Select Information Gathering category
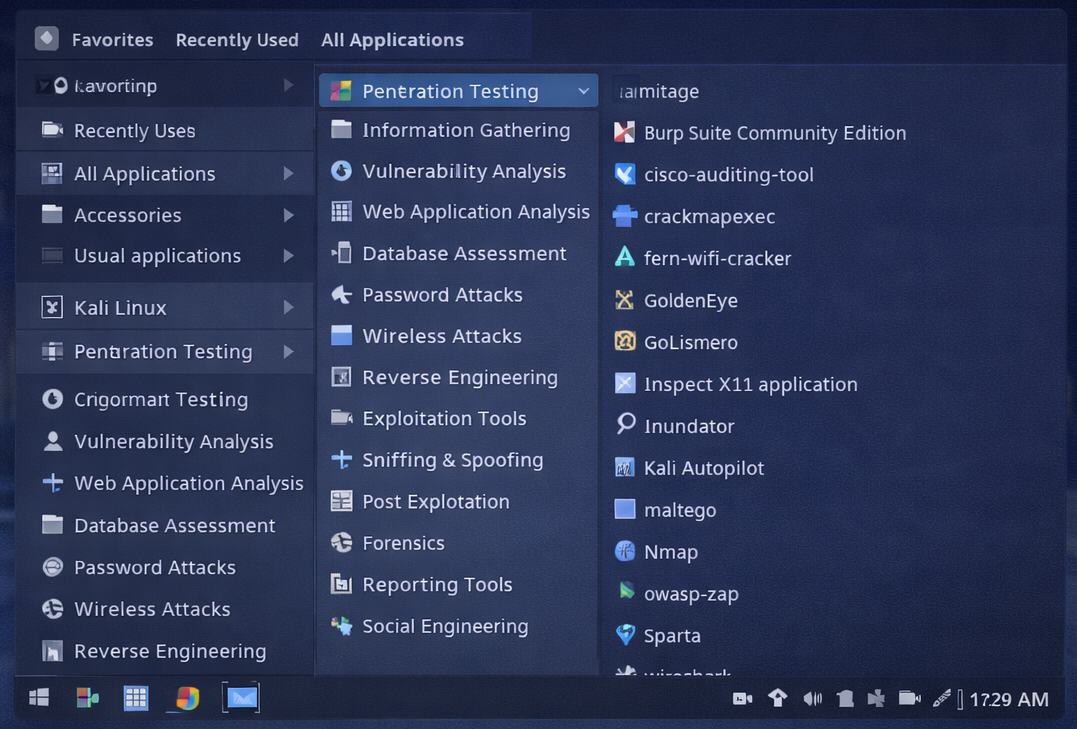 (458, 130)
